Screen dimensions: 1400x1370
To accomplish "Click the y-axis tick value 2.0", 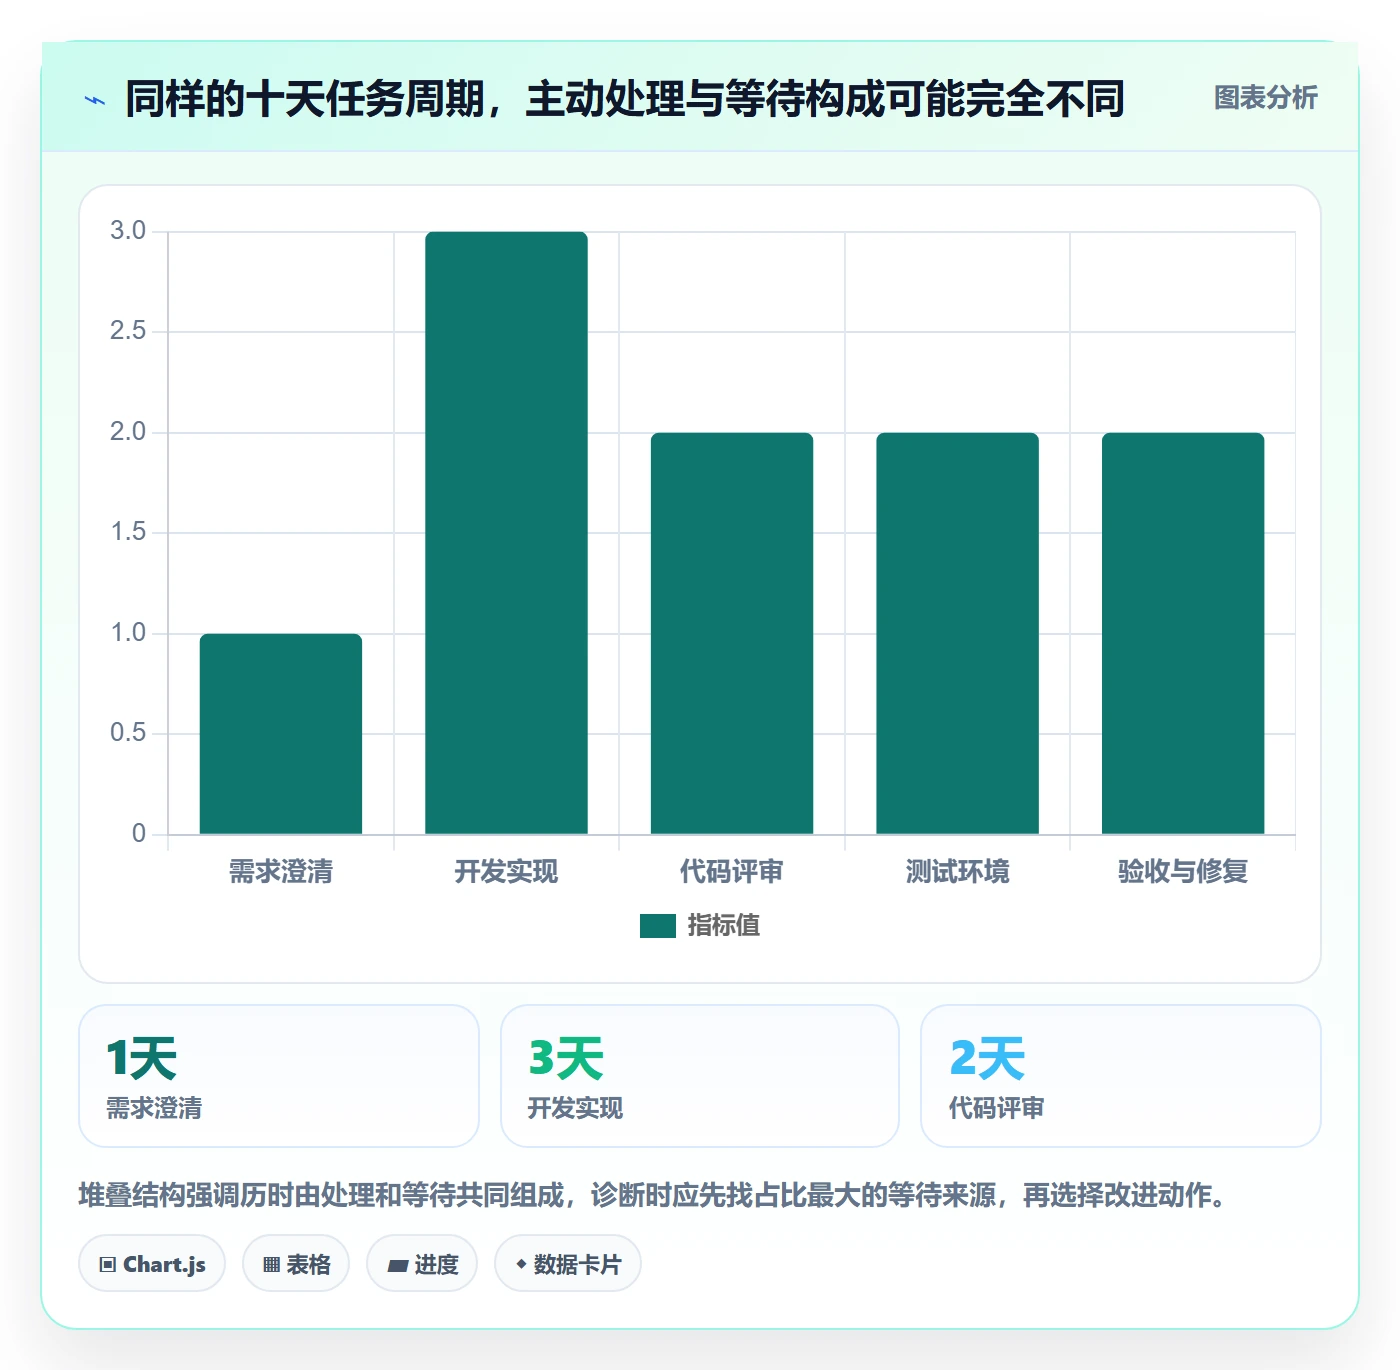I will 128,432.
